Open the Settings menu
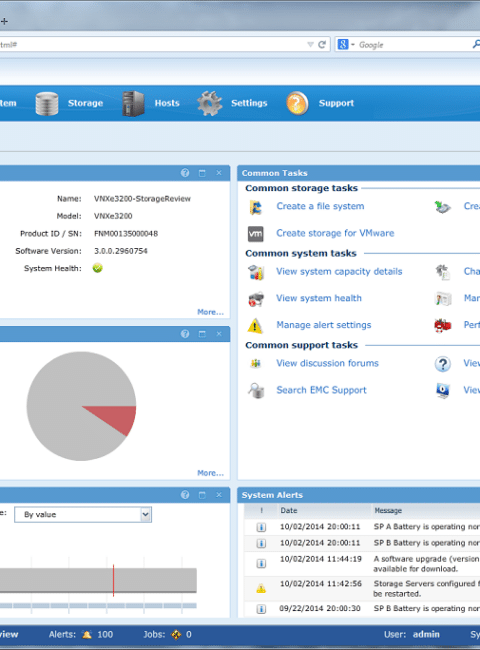 click(x=249, y=103)
